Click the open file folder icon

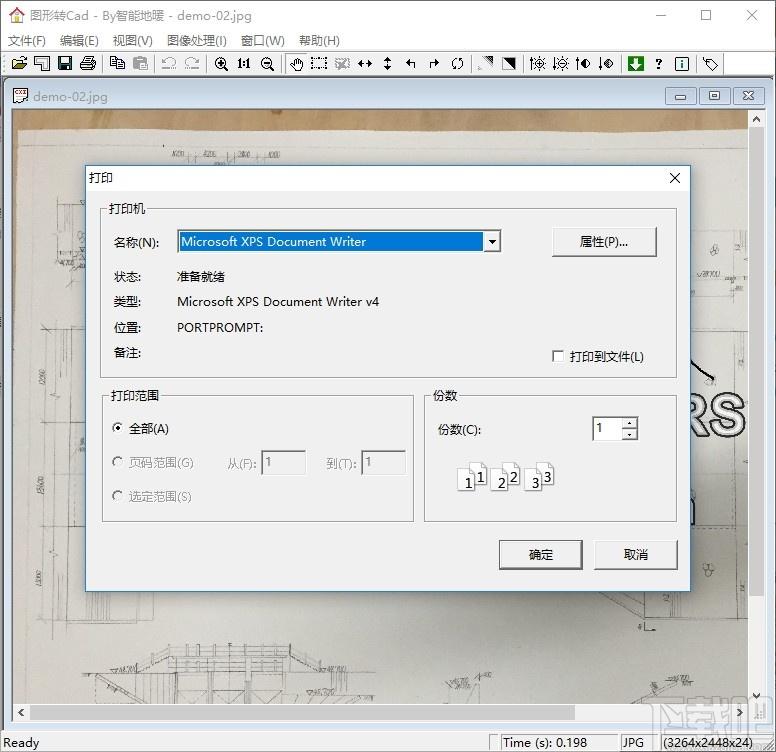19,63
